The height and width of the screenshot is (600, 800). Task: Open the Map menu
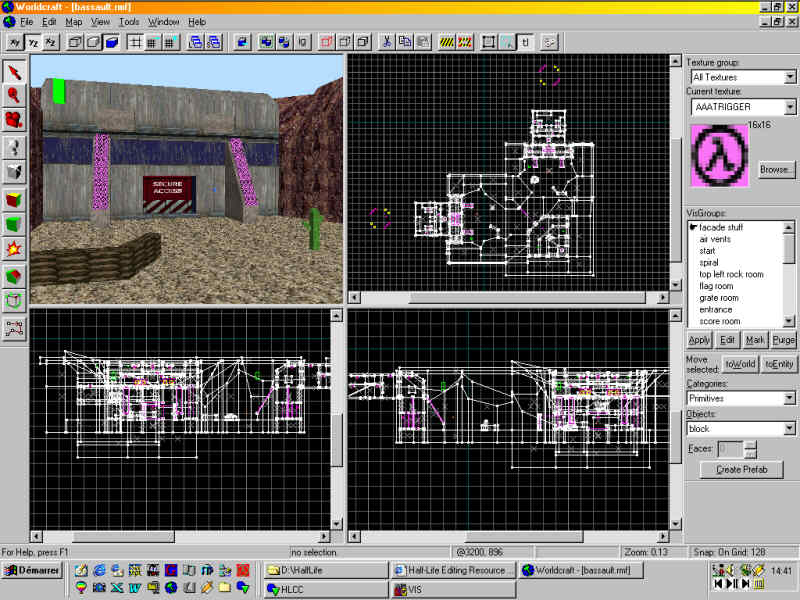74,21
